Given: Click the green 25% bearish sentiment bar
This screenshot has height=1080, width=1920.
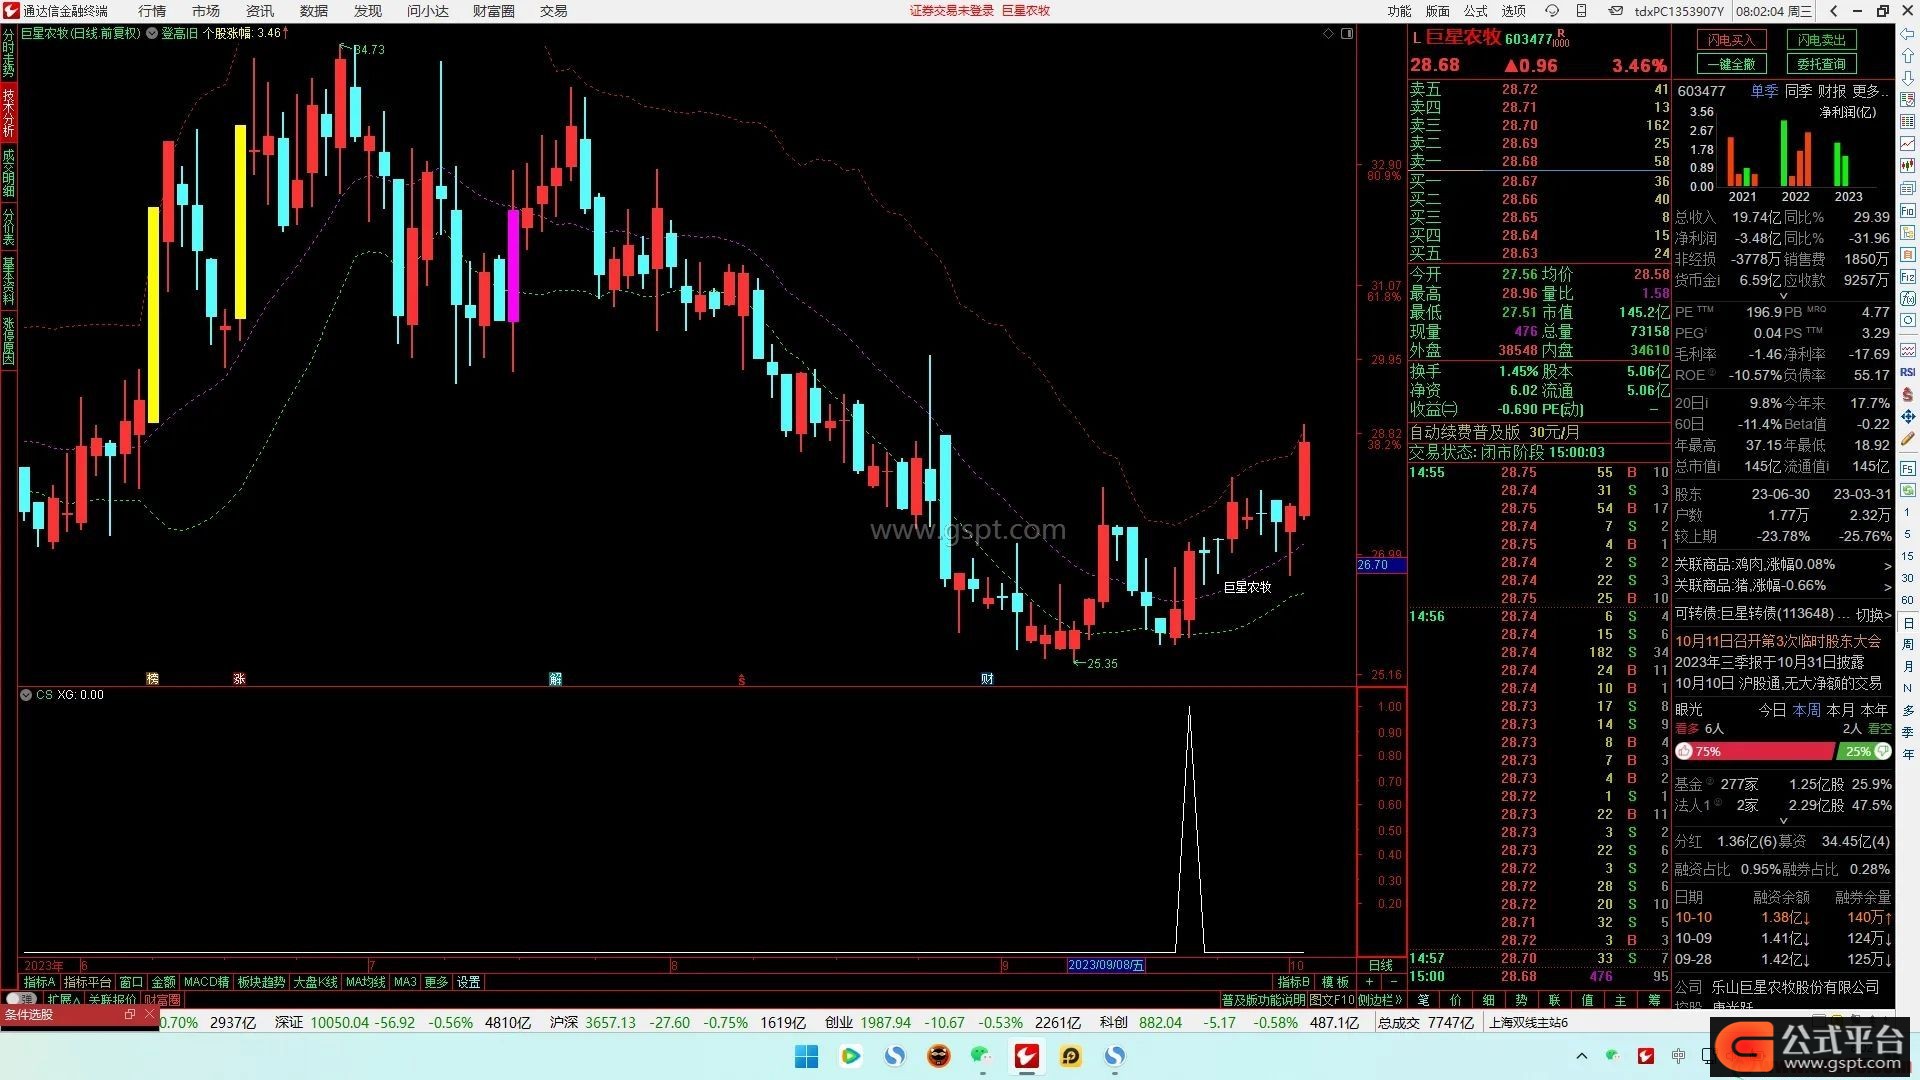Looking at the screenshot, I should click(x=1864, y=751).
